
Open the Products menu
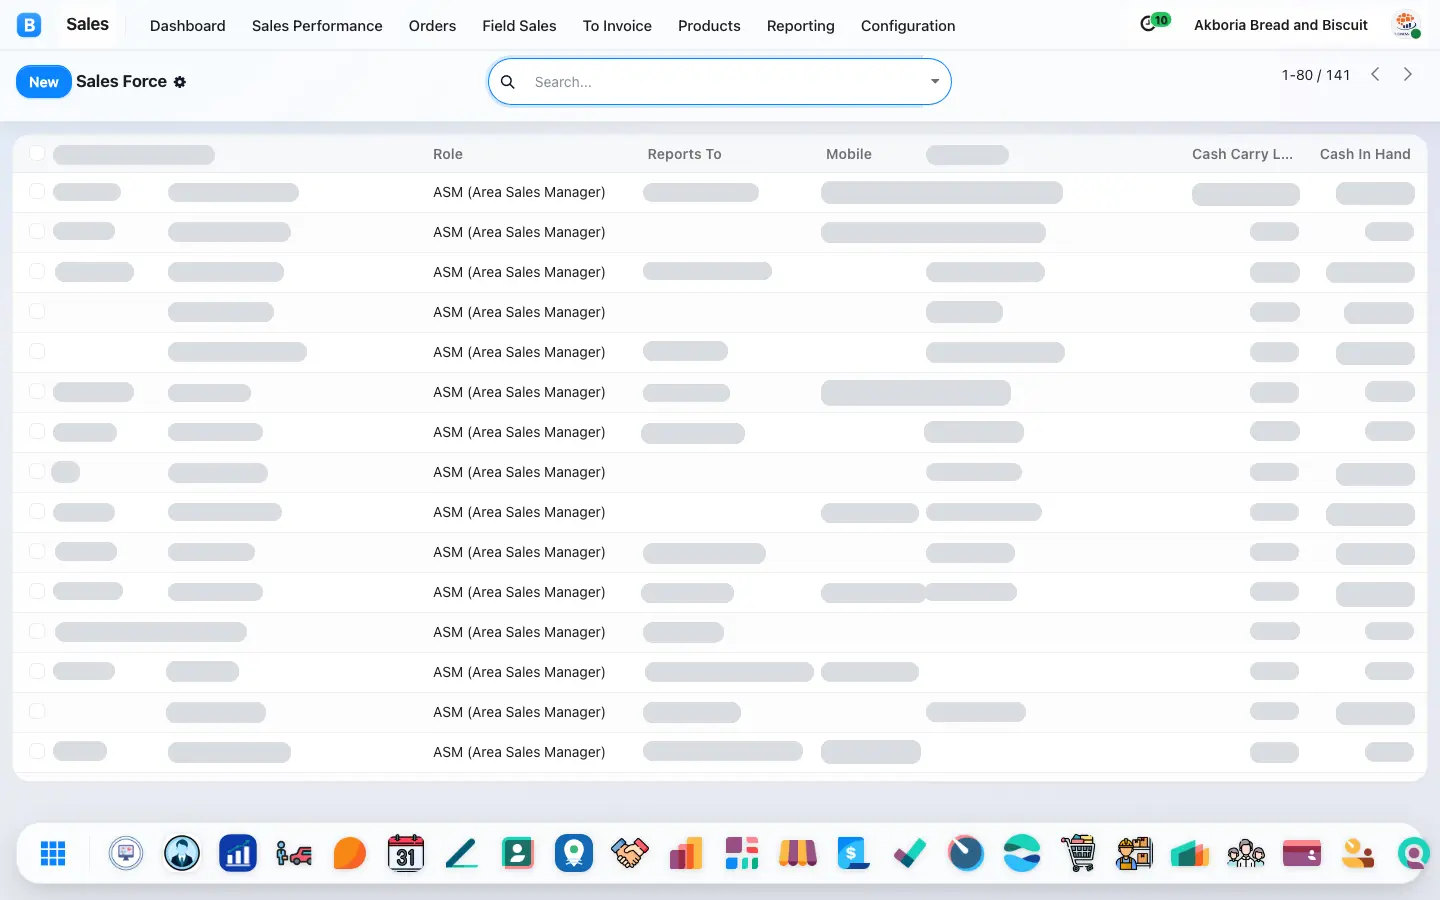coord(709,26)
